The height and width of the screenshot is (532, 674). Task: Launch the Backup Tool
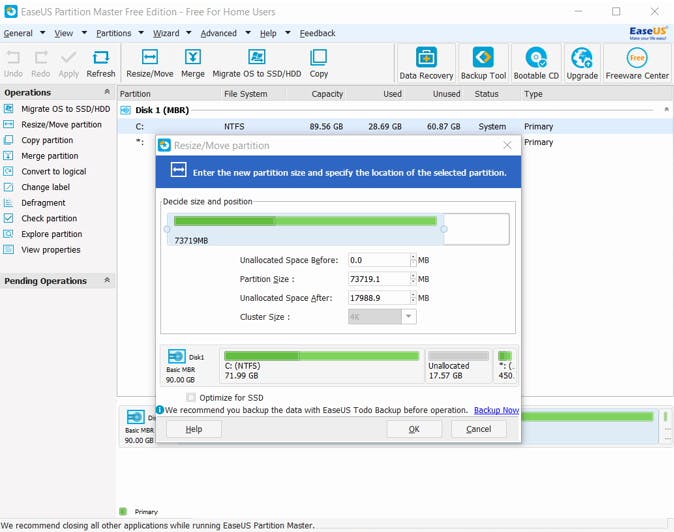click(x=483, y=63)
